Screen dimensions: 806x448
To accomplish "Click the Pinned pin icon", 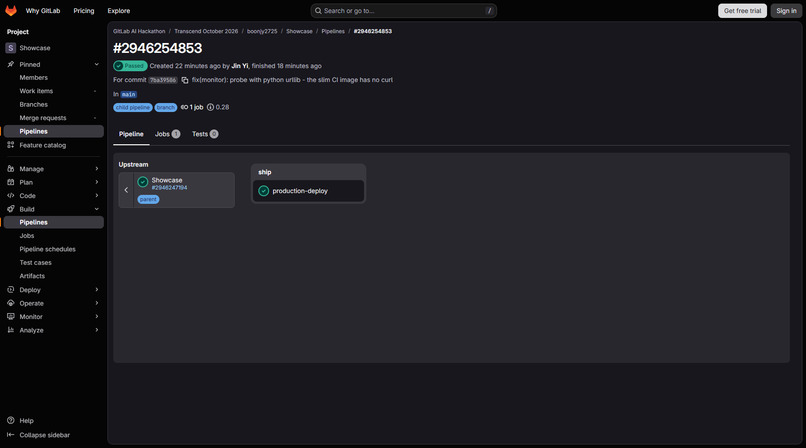I will (x=10, y=64).
